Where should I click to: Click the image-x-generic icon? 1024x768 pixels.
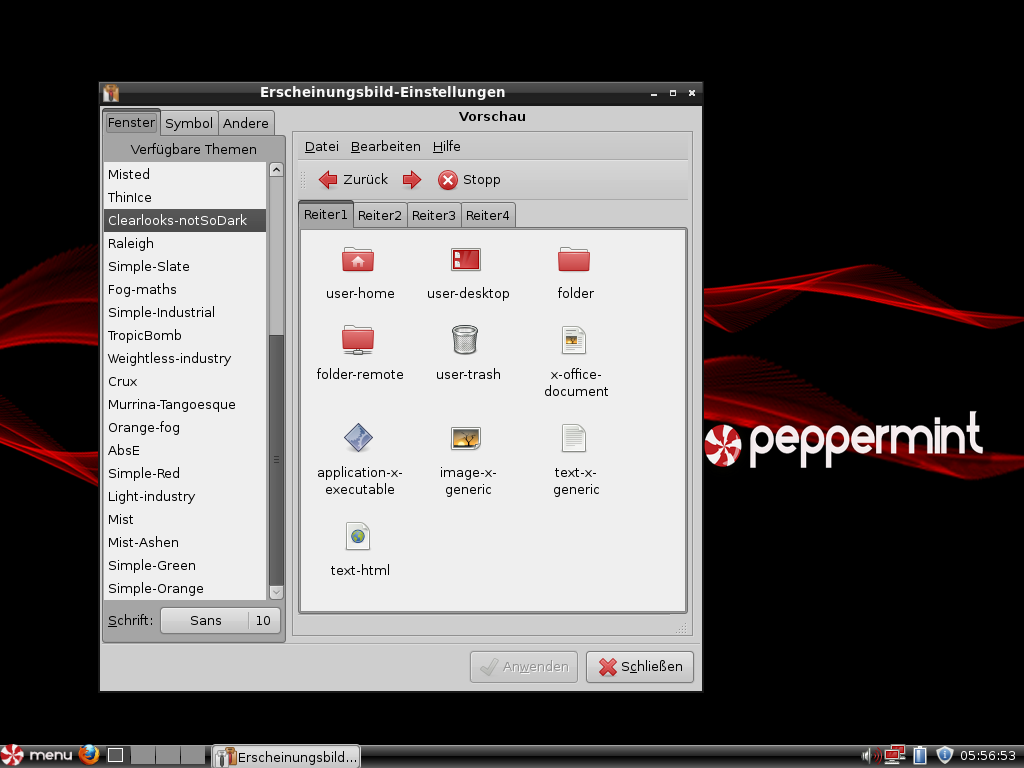467,437
